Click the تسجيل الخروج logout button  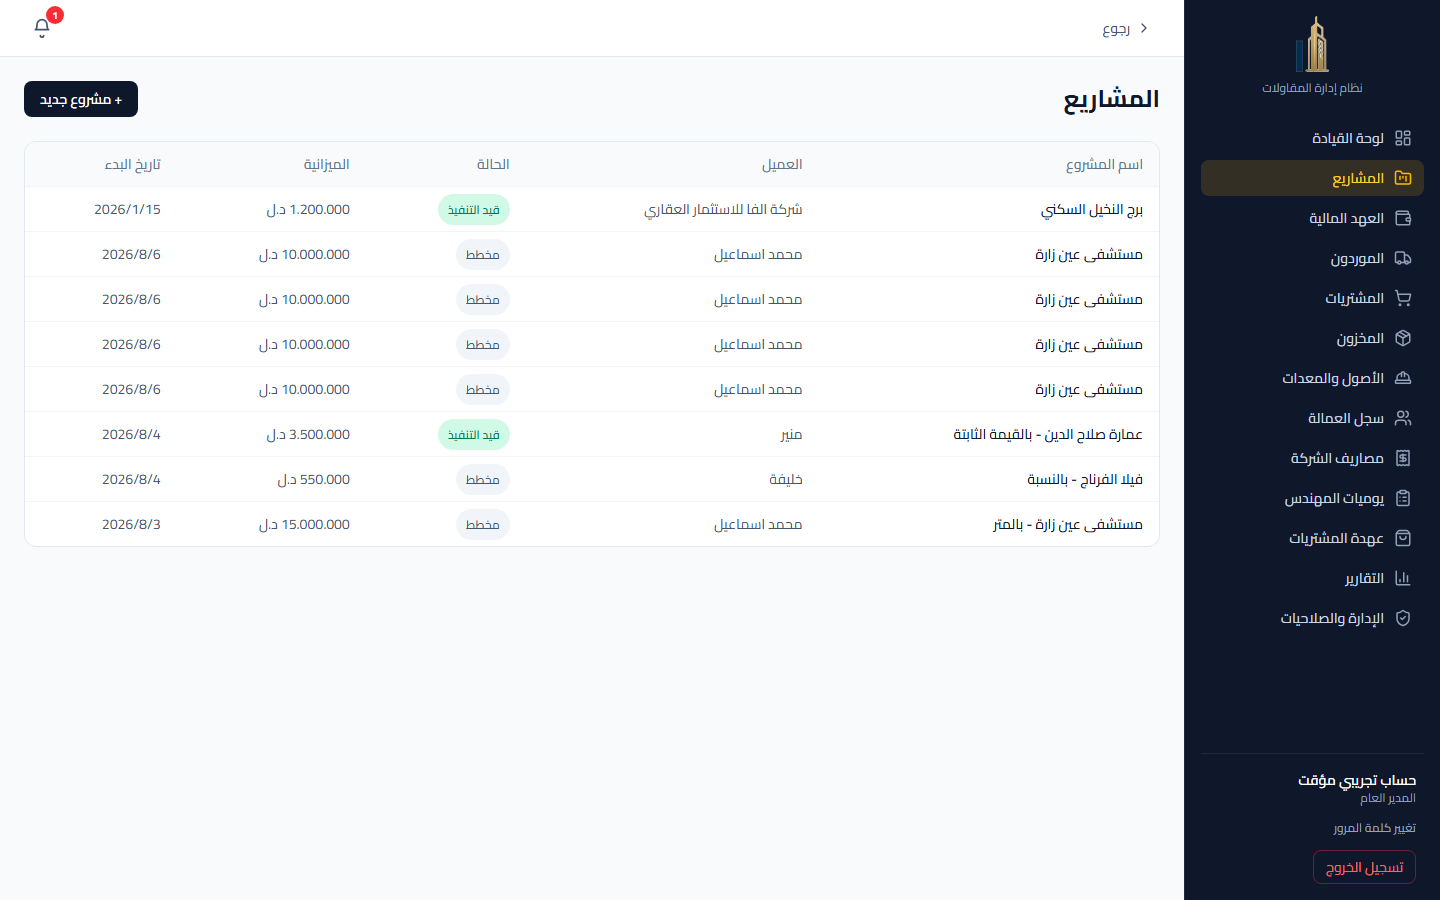[x=1364, y=867]
